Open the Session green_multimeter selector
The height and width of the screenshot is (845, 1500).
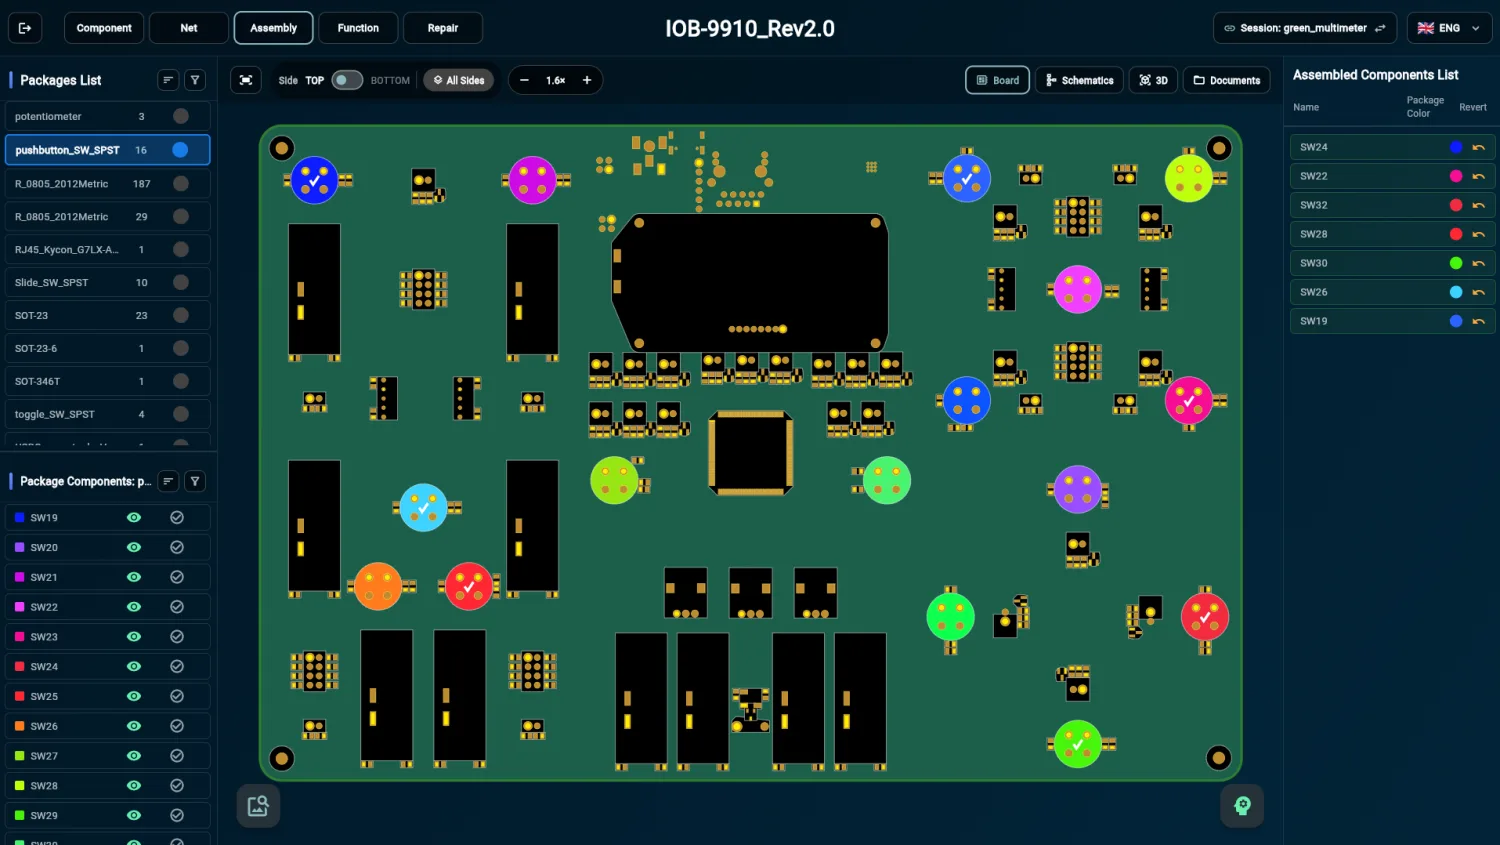pyautogui.click(x=1305, y=28)
